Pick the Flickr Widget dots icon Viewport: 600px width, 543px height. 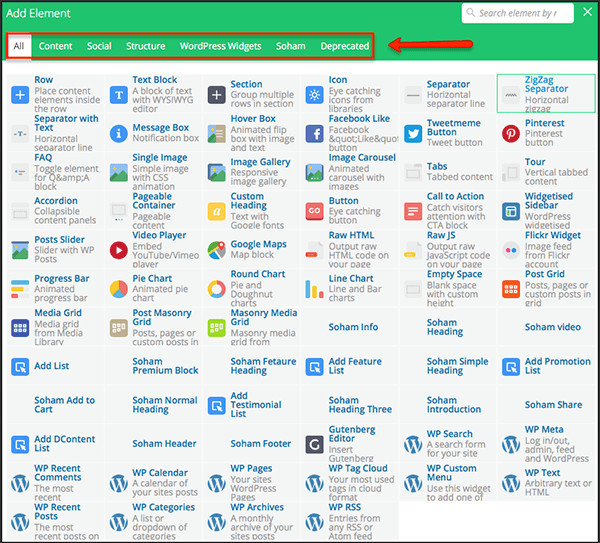click(511, 250)
